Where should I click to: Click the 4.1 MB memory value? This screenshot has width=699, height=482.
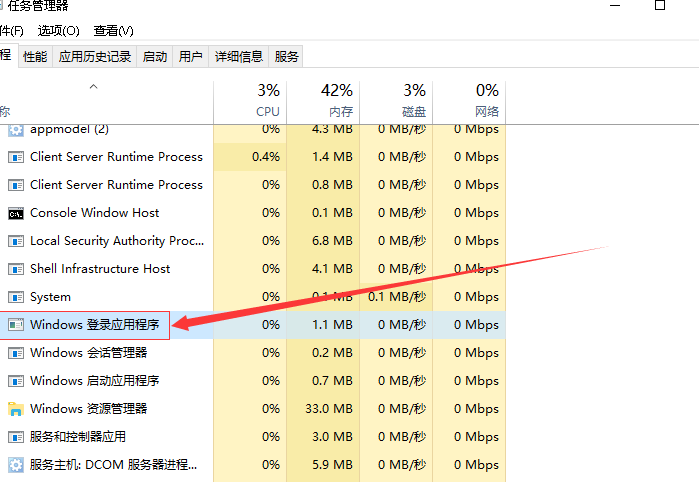pyautogui.click(x=332, y=269)
